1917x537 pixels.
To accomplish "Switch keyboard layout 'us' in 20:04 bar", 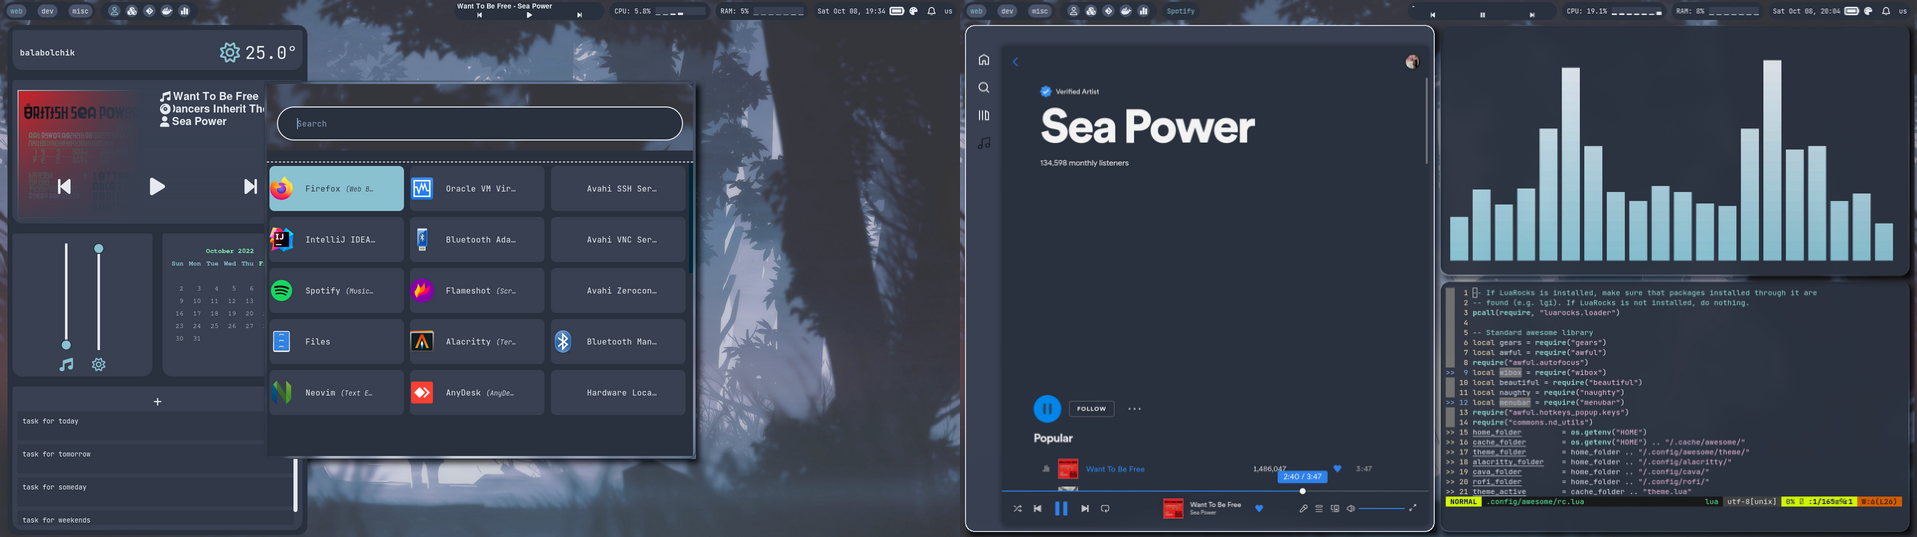I will point(1903,11).
